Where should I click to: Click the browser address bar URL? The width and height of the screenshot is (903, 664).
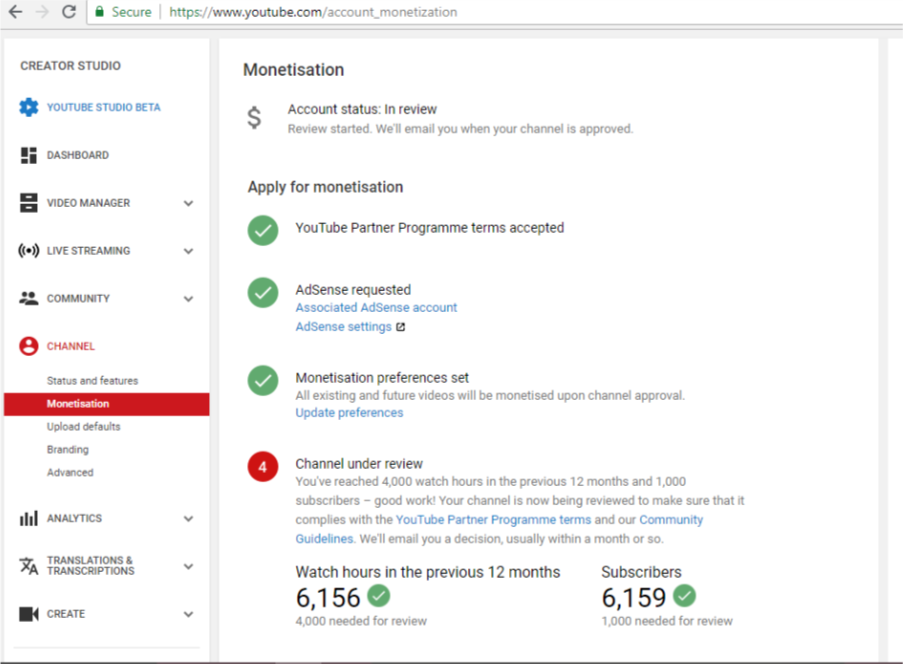(x=313, y=12)
